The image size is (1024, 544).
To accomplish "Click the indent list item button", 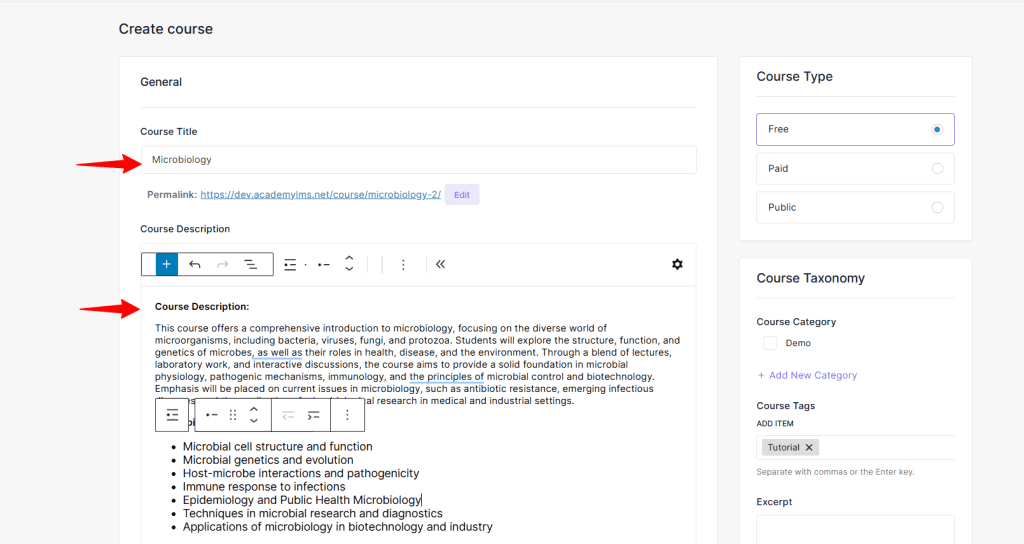I will (x=314, y=415).
